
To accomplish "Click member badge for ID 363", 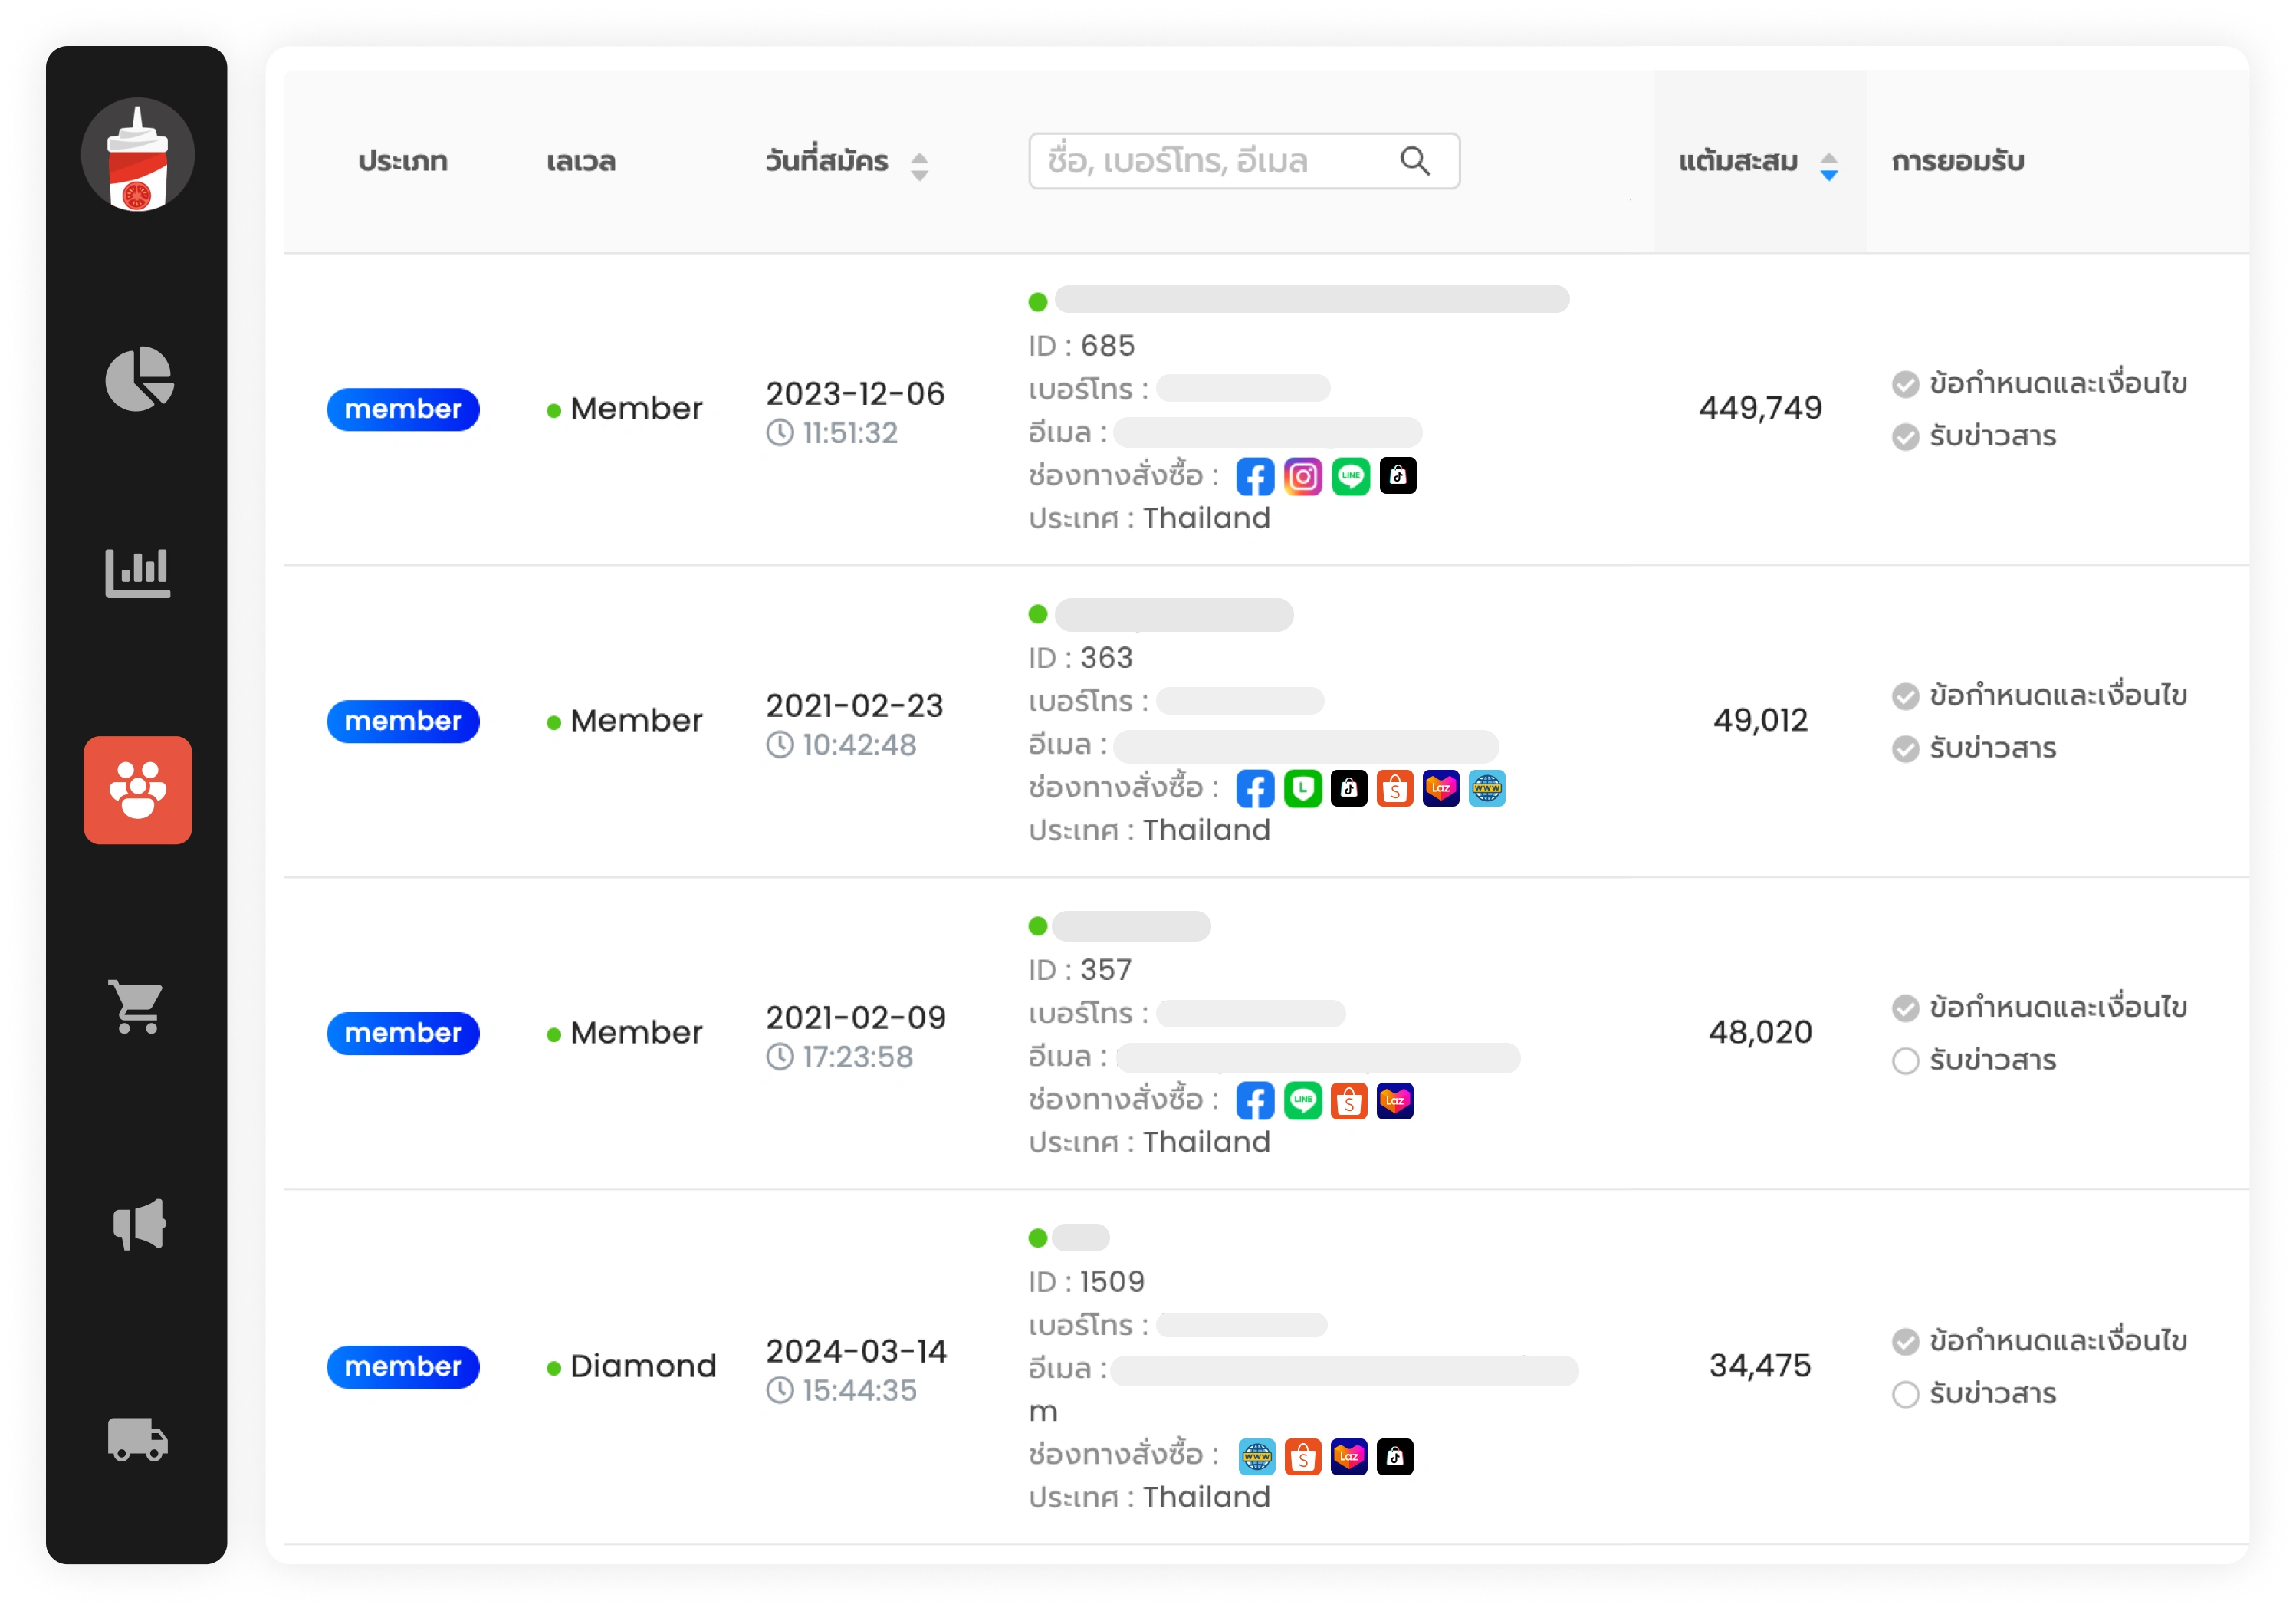I will pyautogui.click(x=403, y=721).
